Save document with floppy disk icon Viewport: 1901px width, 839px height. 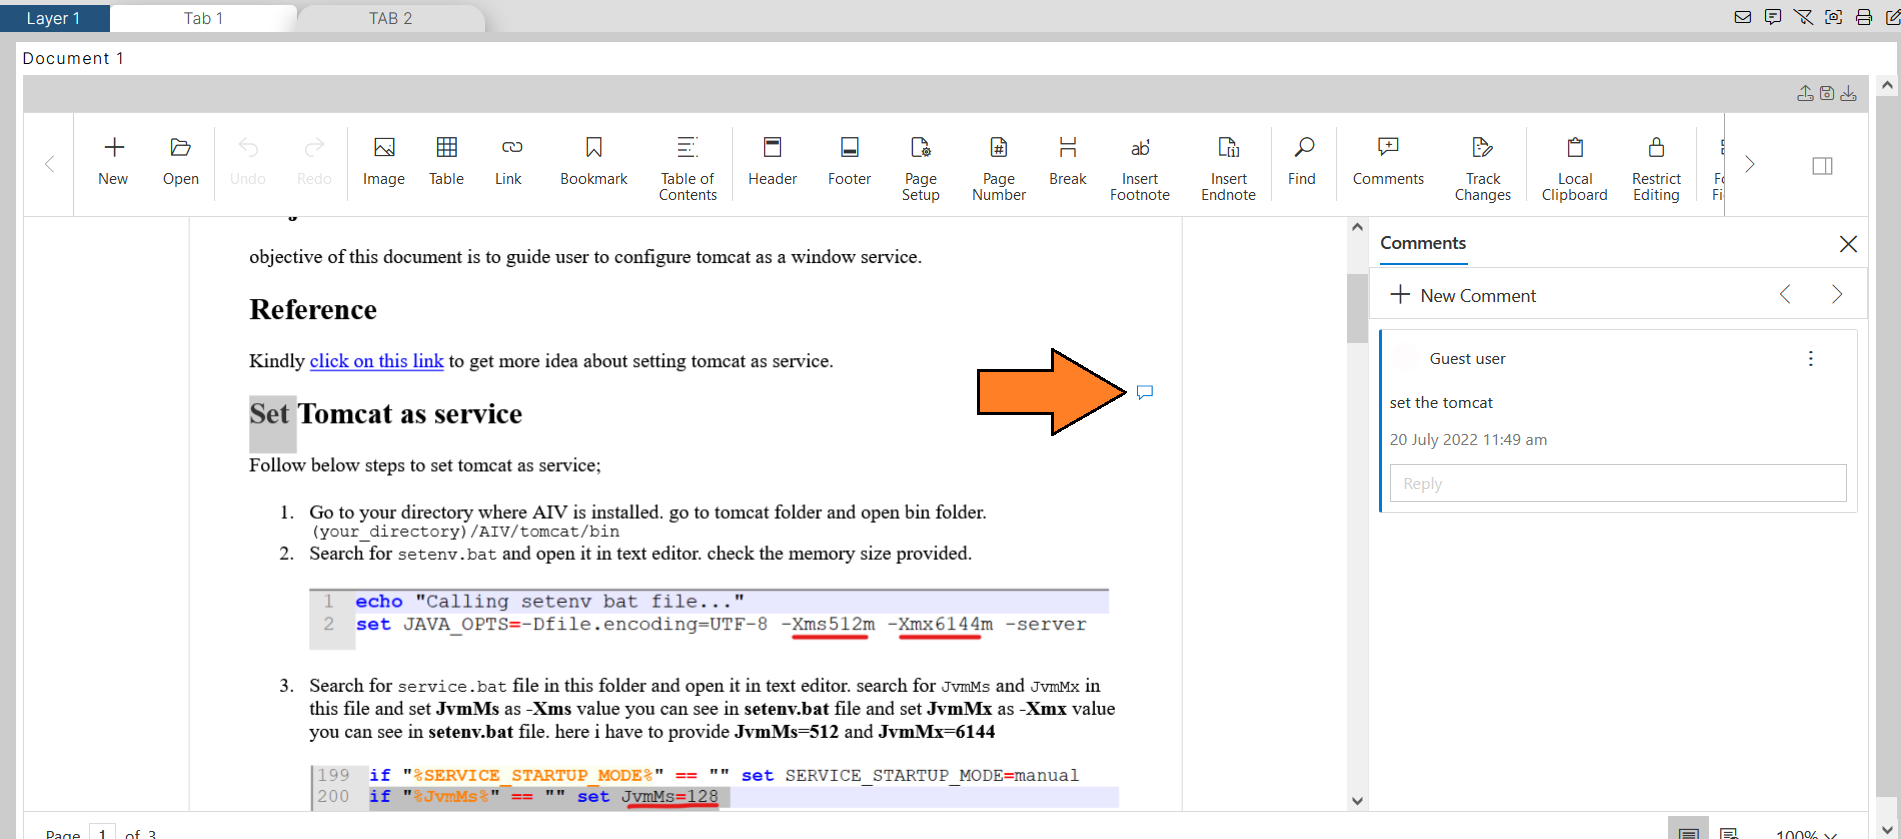[x=1827, y=93]
